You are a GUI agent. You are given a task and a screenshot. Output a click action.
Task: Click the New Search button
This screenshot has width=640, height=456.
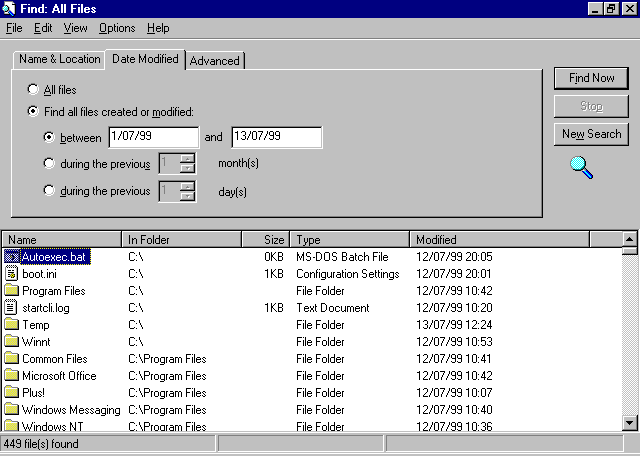click(591, 134)
